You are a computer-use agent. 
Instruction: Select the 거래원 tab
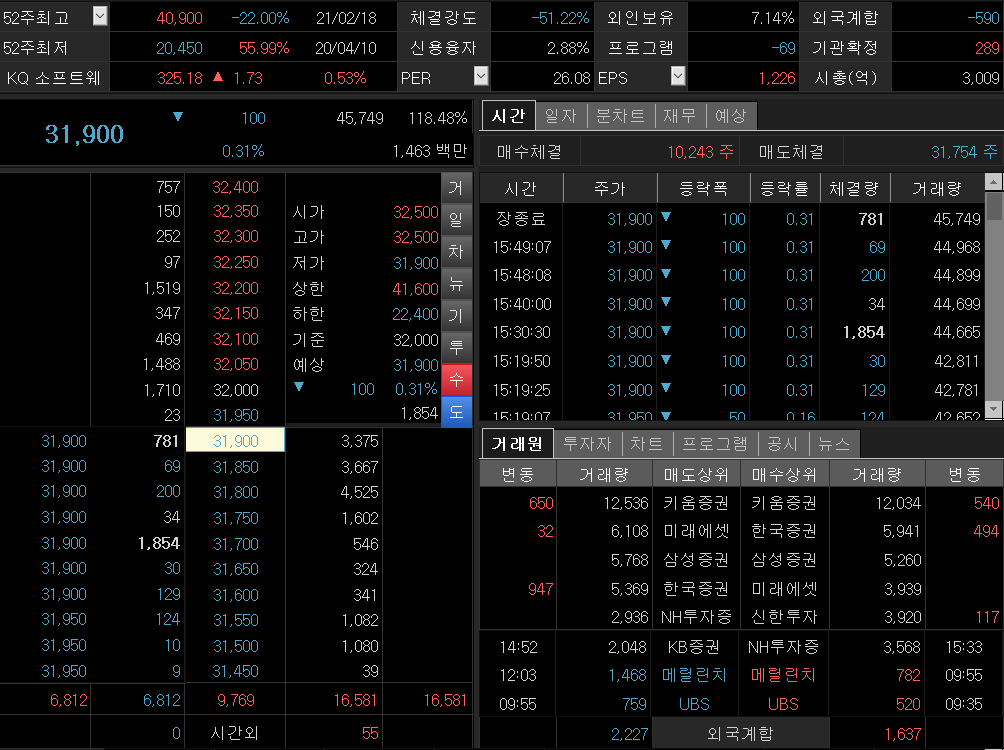(517, 443)
